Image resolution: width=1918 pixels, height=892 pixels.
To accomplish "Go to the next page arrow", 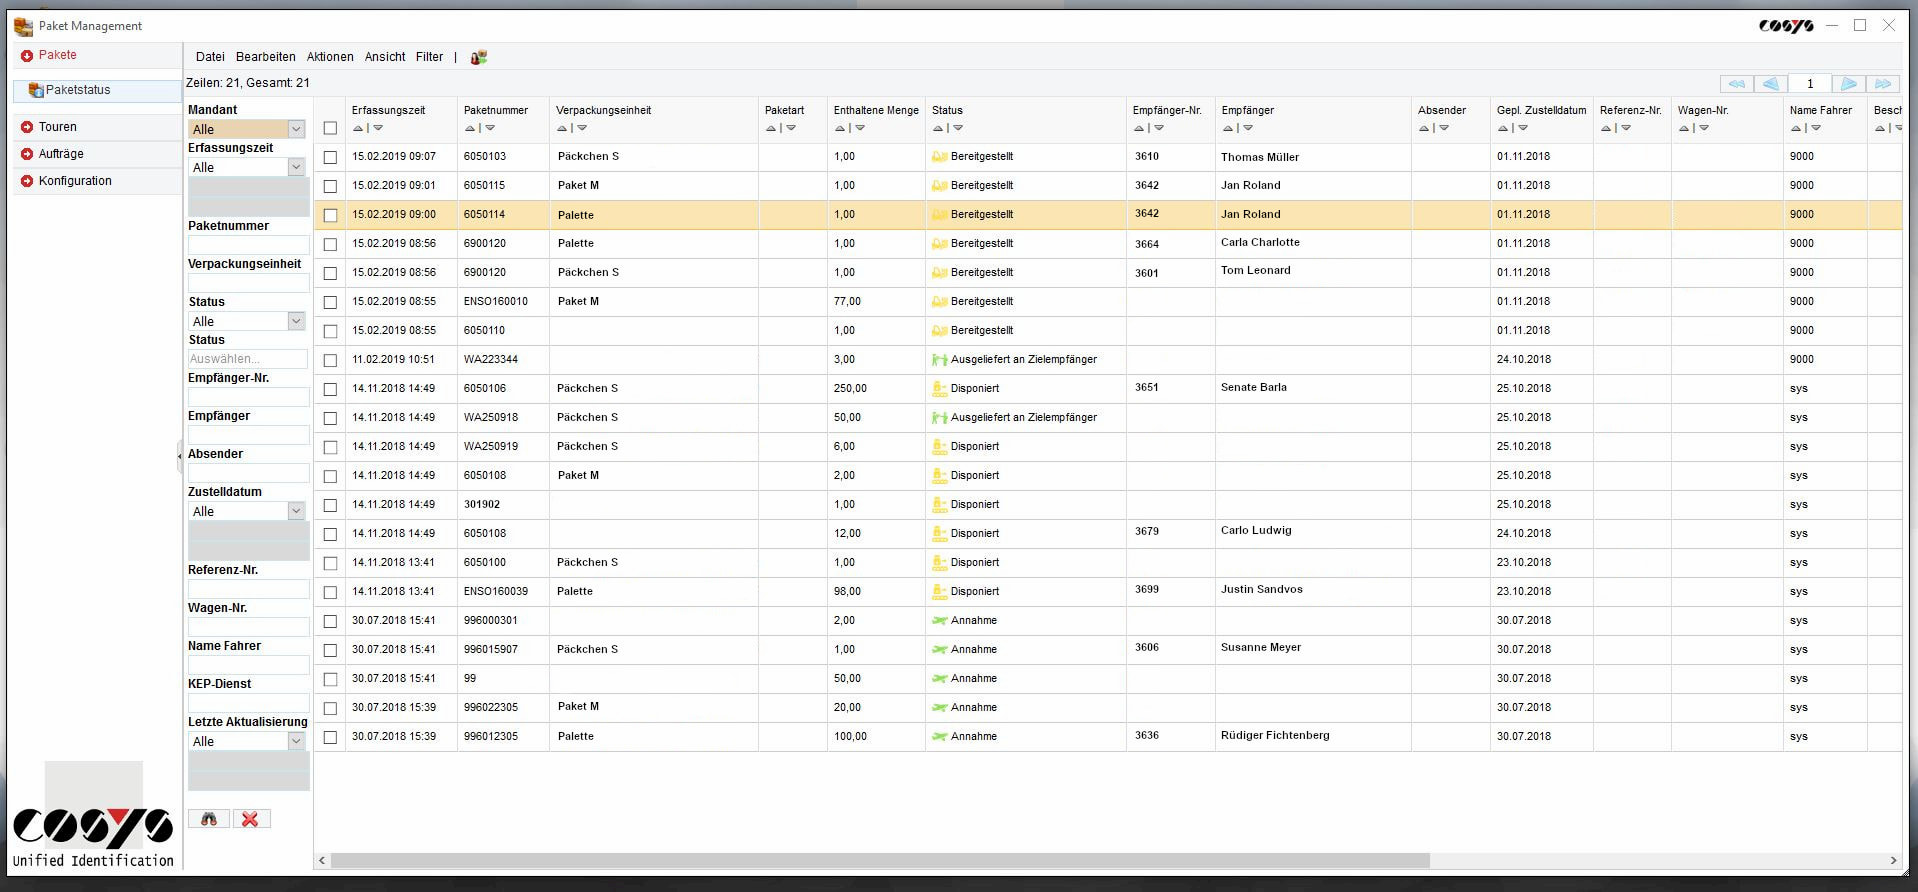I will (1849, 84).
